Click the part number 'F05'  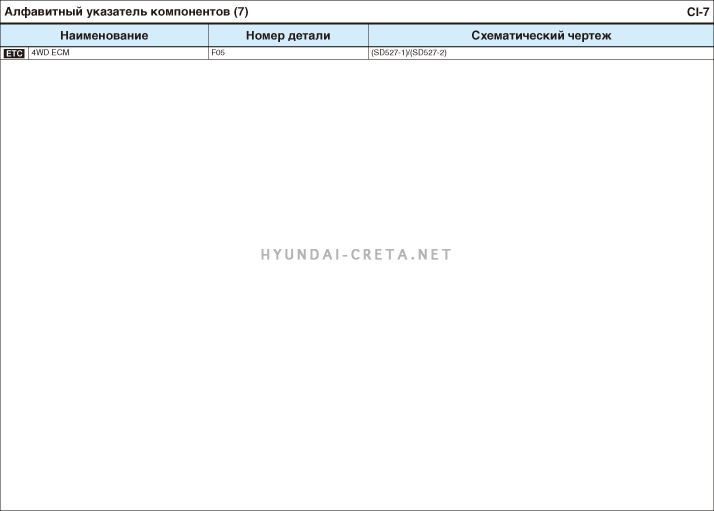tap(218, 53)
